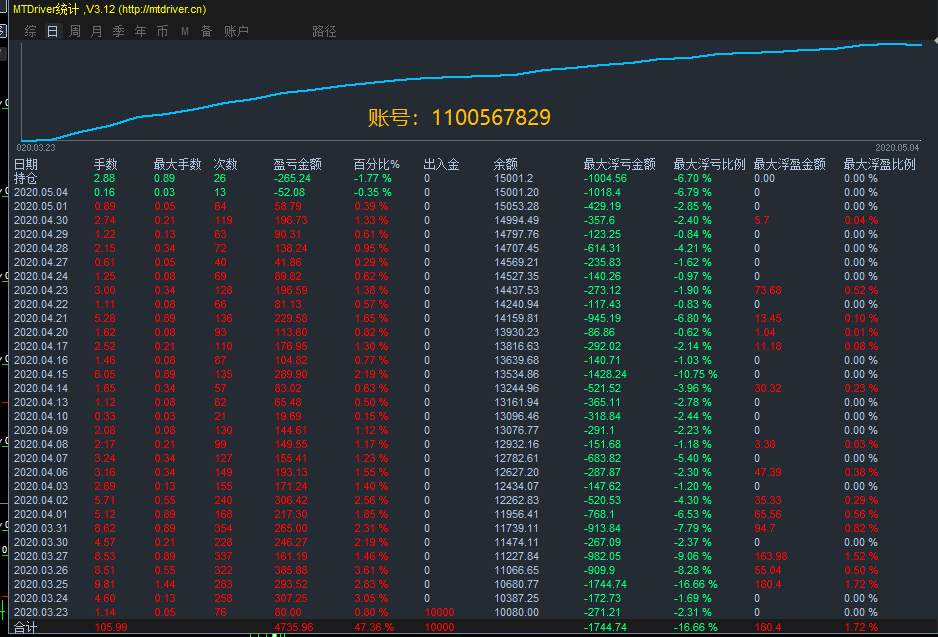The image size is (938, 637).
Task: Switch to the 年 yearly tab
Action: pos(141,31)
